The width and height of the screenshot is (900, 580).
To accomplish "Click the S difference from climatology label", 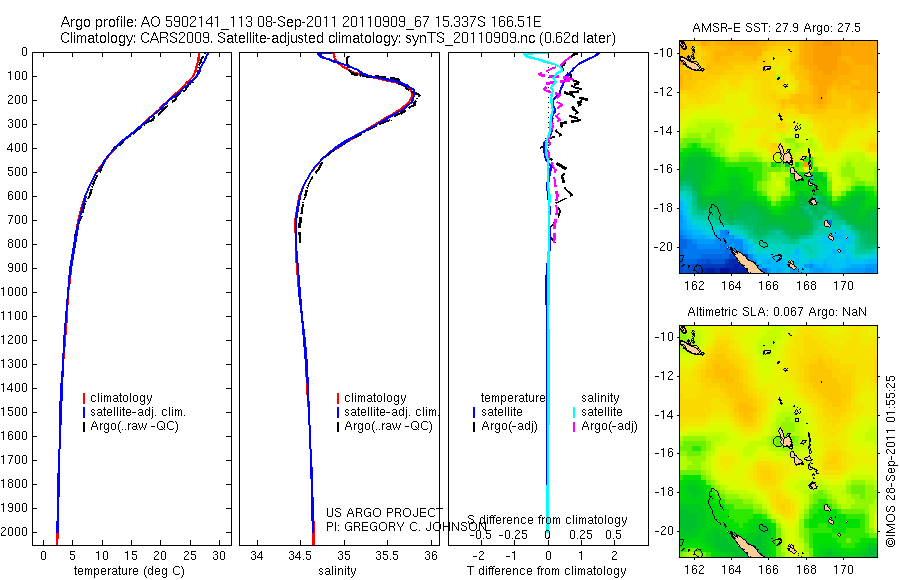I will [x=547, y=520].
